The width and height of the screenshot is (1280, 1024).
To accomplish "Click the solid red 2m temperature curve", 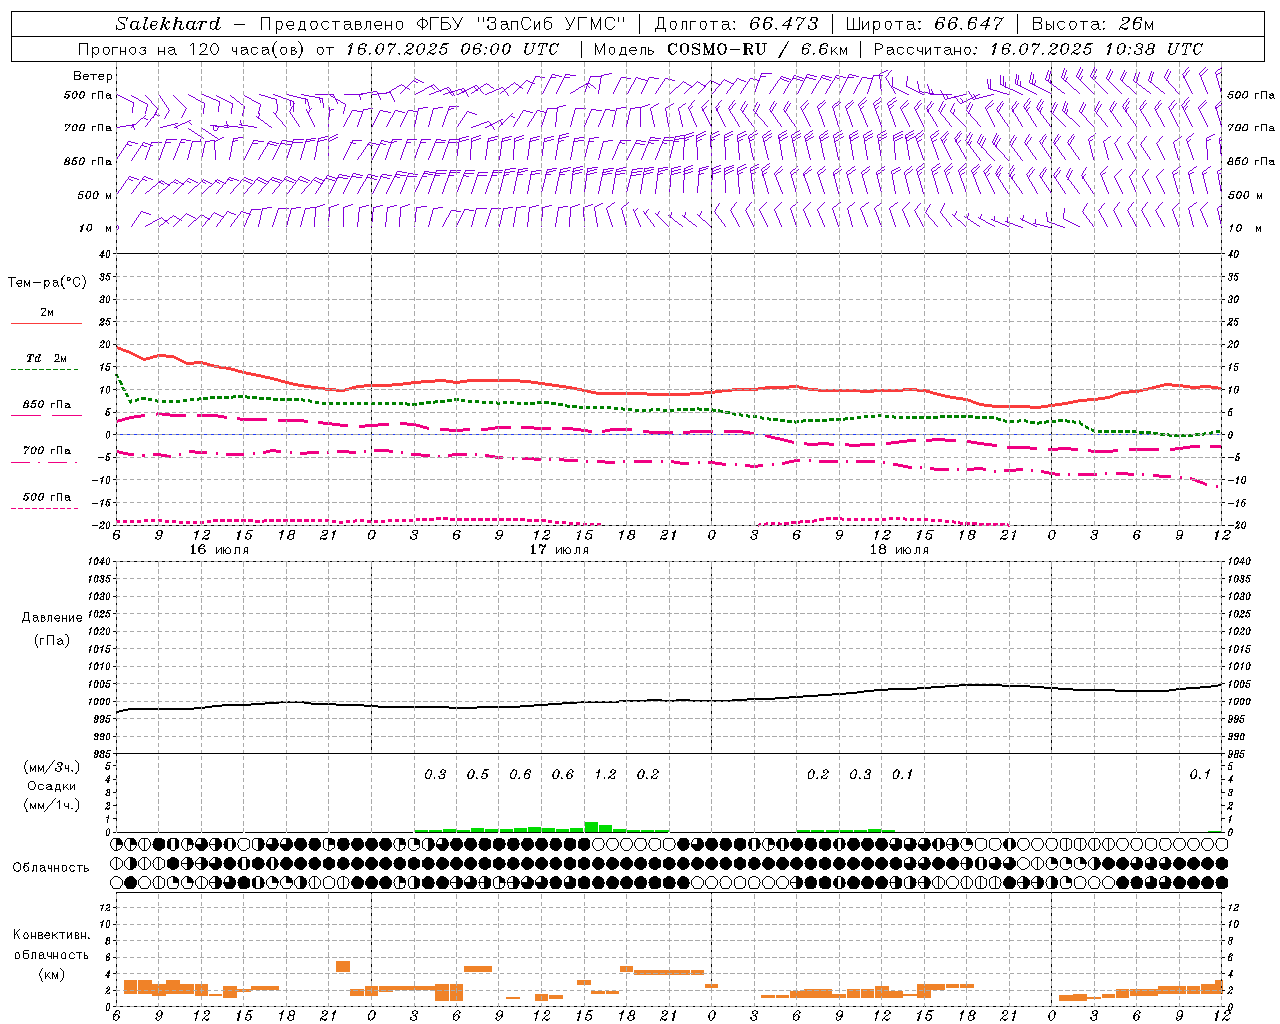I will [x=670, y=393].
